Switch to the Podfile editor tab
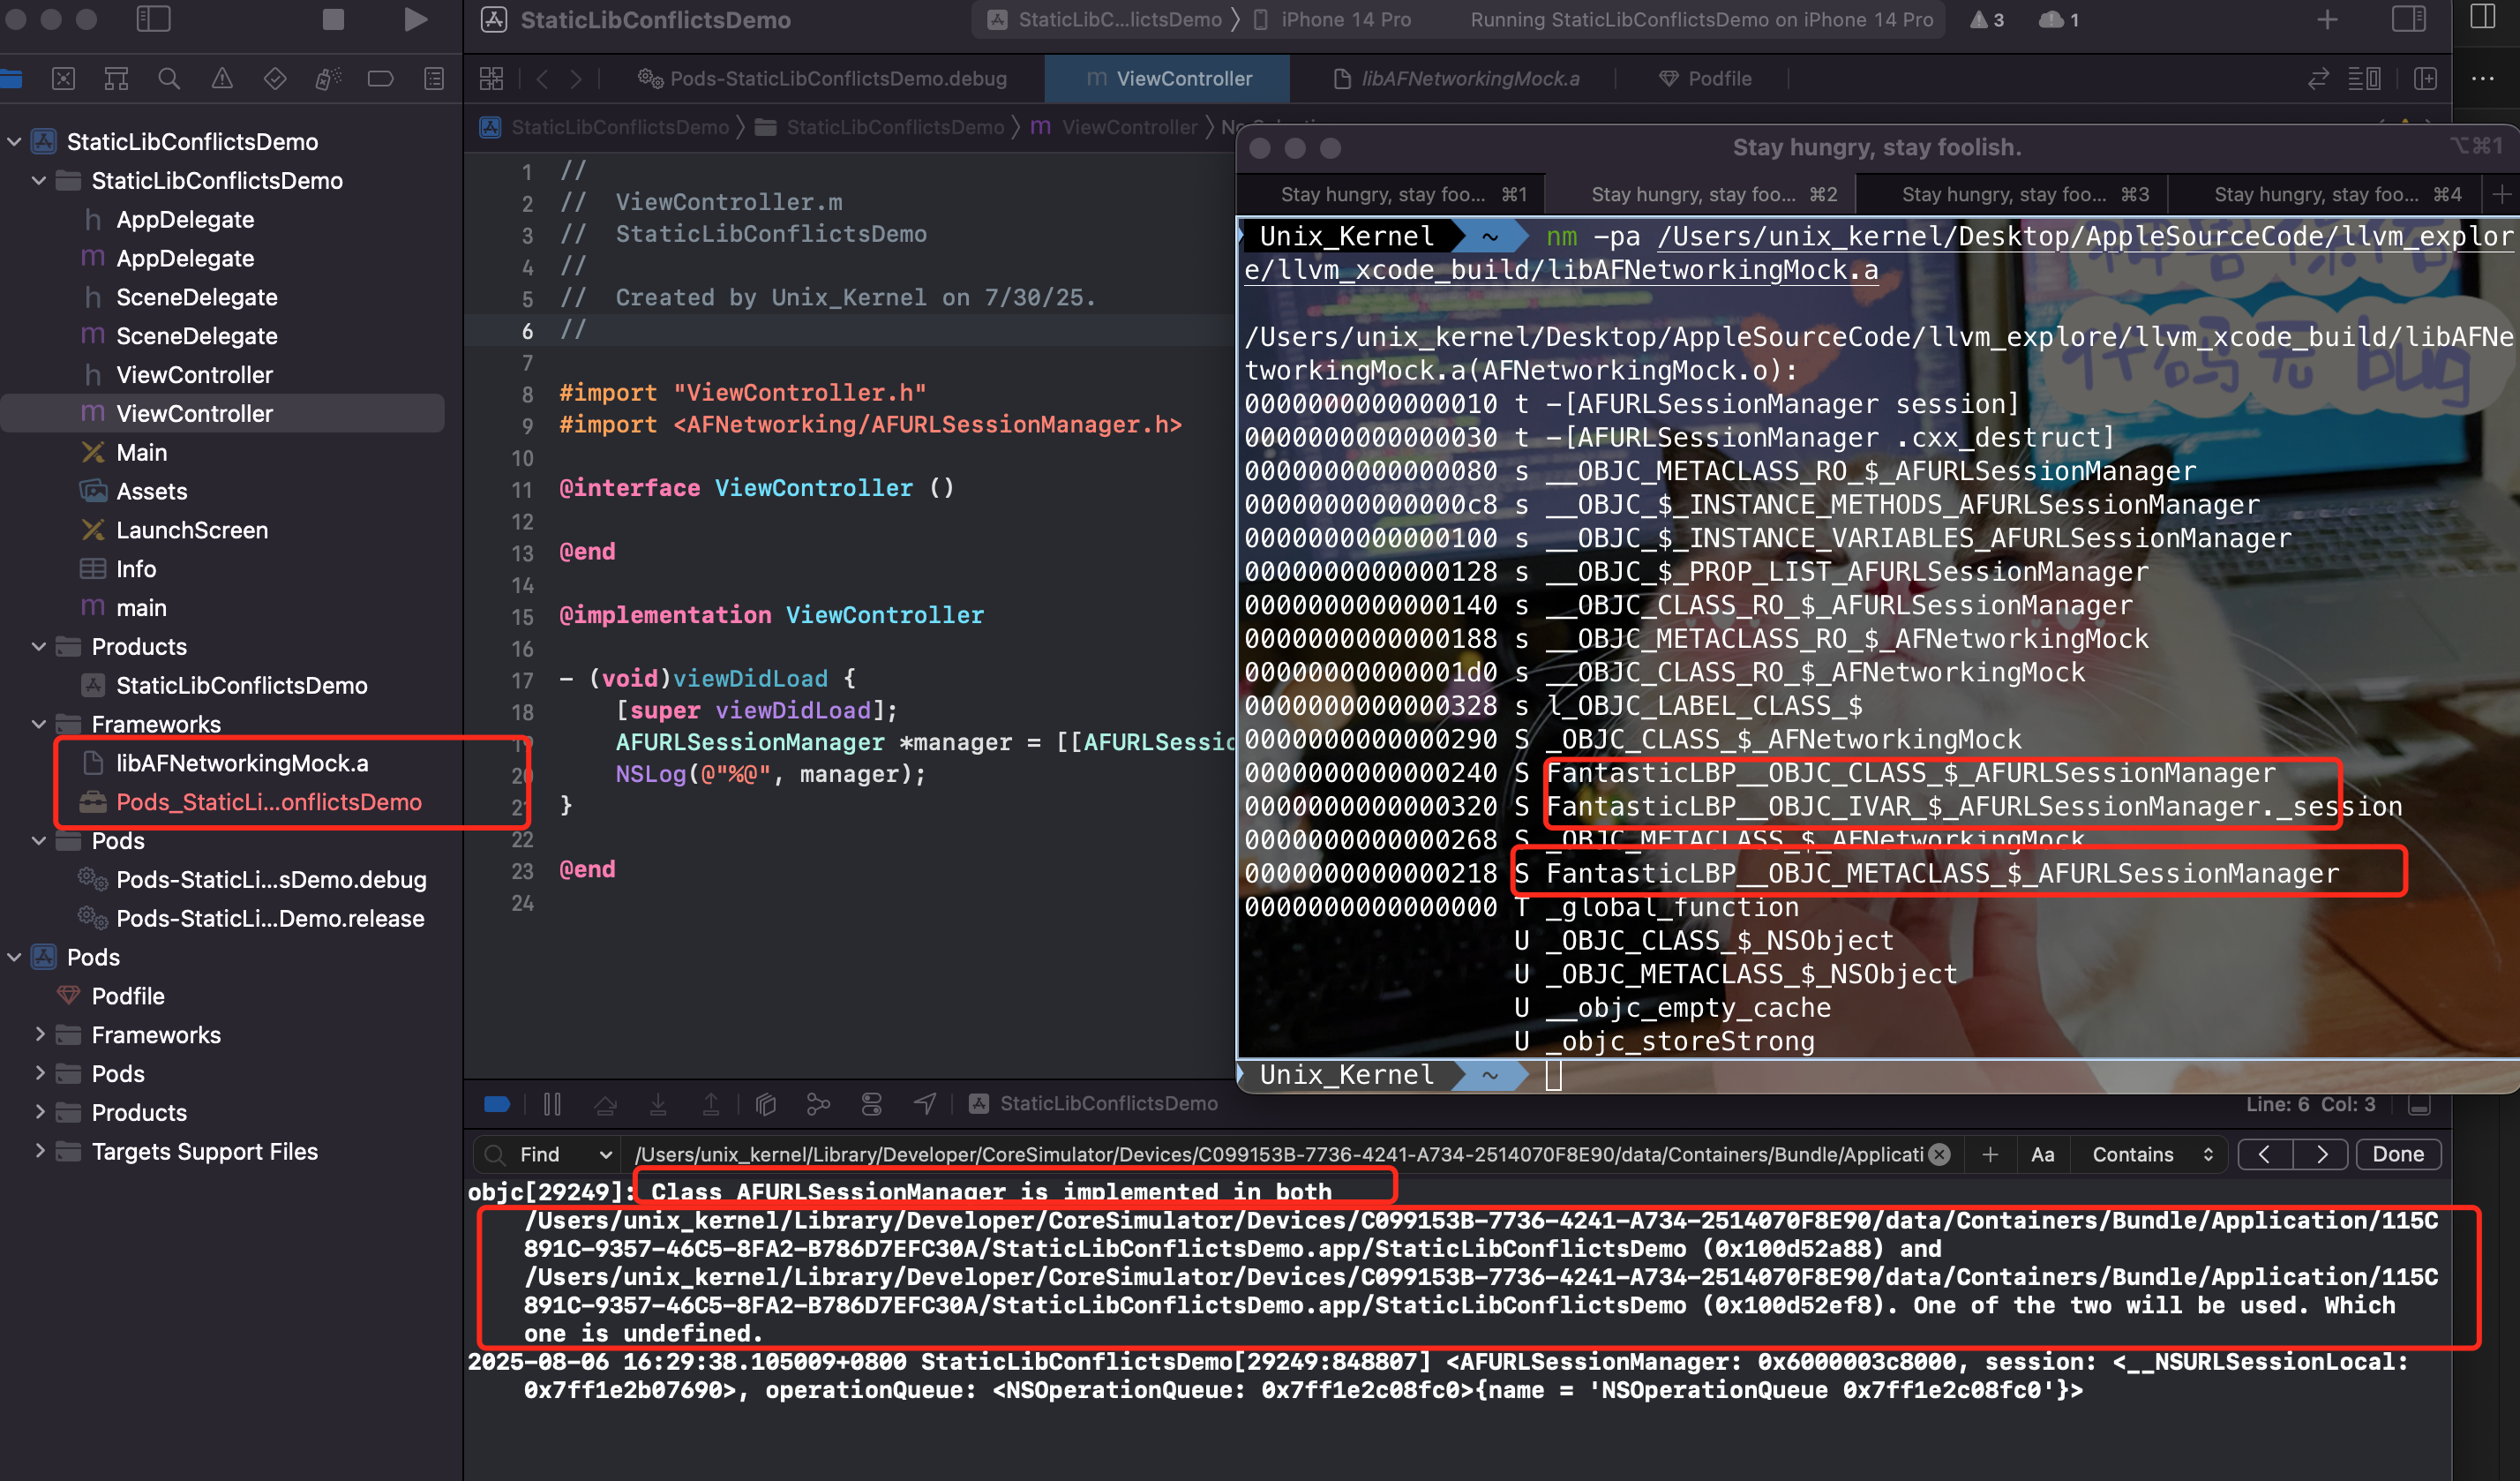The width and height of the screenshot is (2520, 1481). [1705, 79]
